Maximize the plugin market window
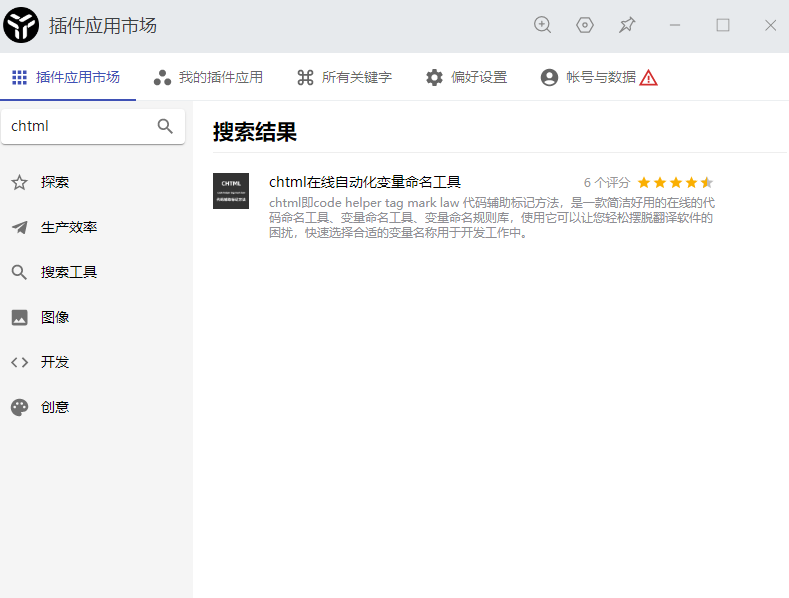 (x=723, y=25)
